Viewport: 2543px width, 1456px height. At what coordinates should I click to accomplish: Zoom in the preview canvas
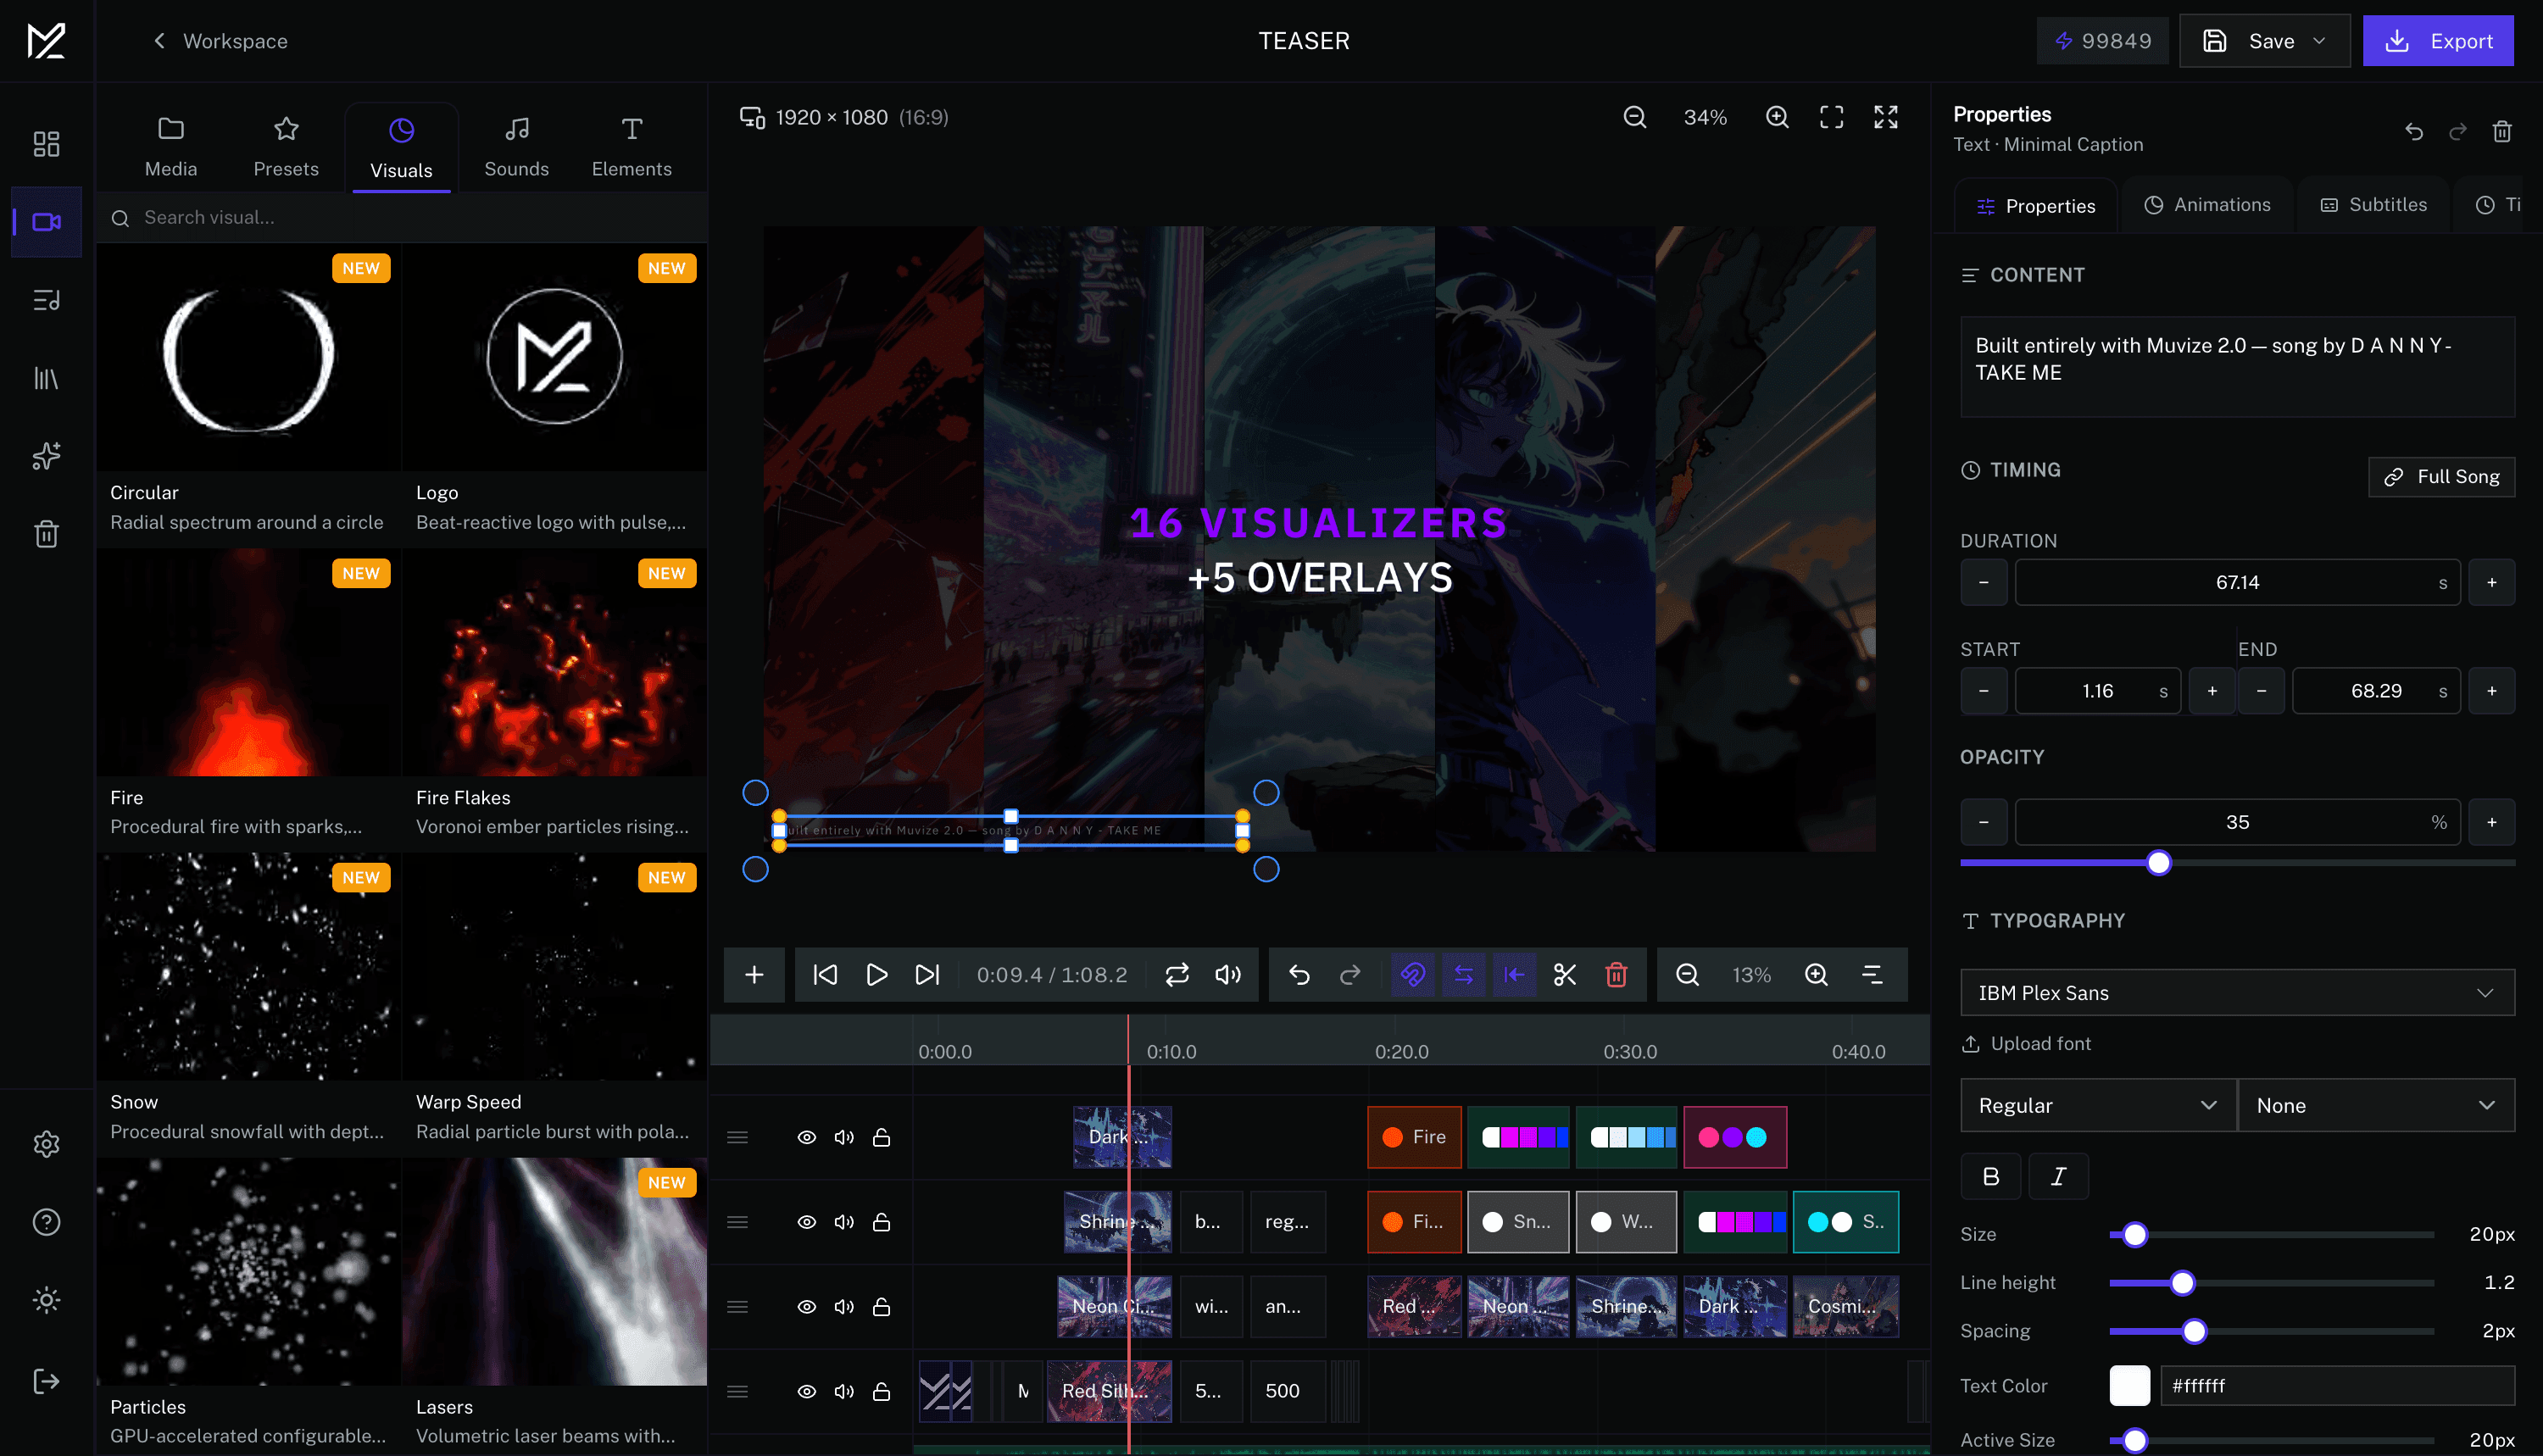[1777, 117]
